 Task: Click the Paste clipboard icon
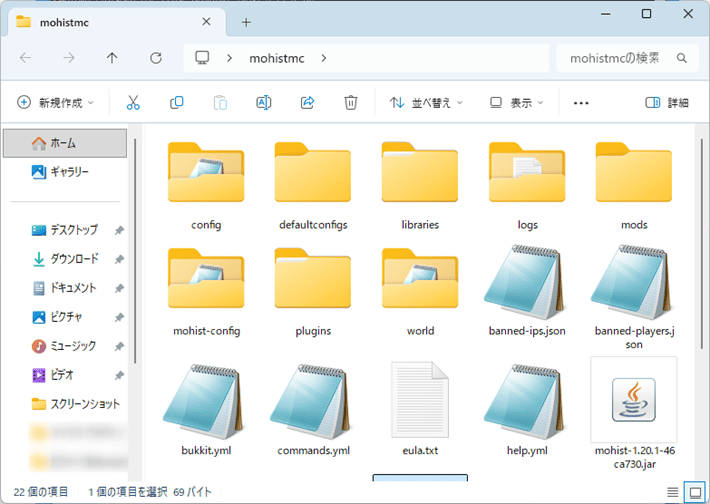[x=220, y=103]
